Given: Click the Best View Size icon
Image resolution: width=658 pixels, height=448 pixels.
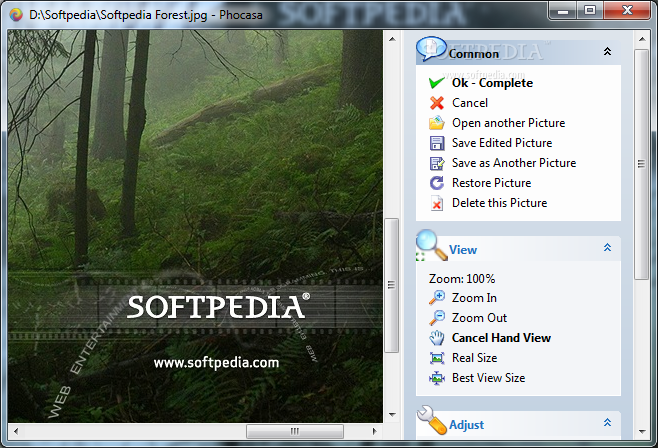Looking at the screenshot, I should tap(437, 378).
